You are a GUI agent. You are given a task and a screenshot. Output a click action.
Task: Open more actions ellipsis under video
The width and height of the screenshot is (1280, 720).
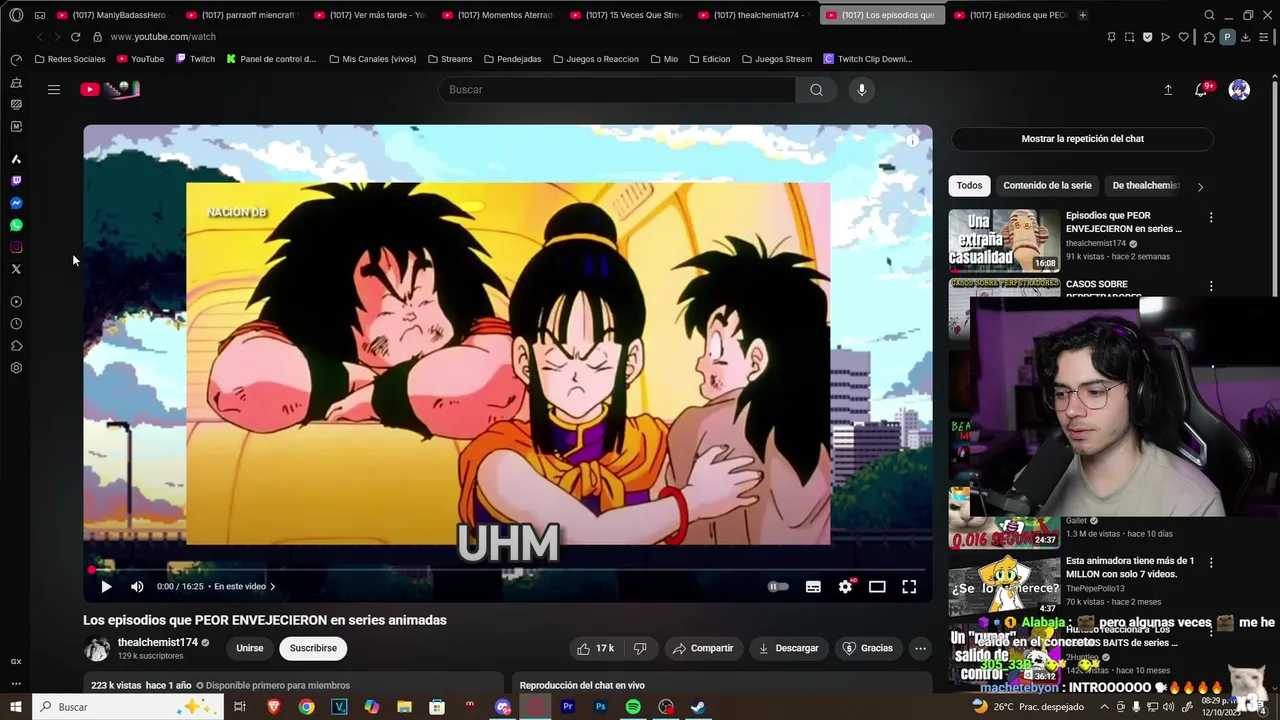coord(920,648)
